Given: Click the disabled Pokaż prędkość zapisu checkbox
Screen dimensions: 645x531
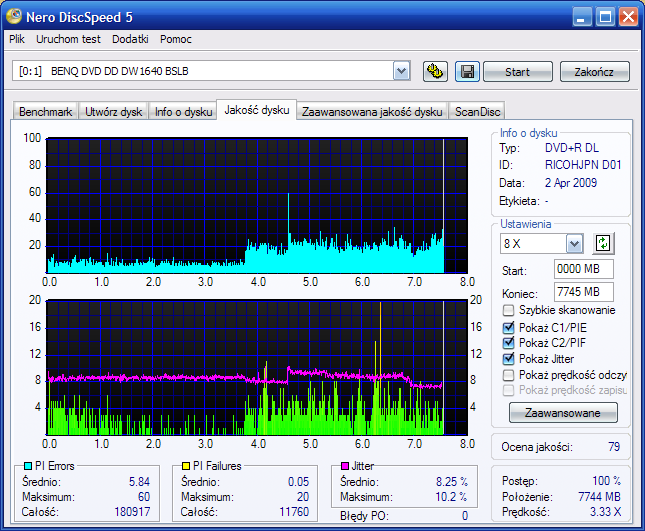Looking at the screenshot, I should pos(509,390).
